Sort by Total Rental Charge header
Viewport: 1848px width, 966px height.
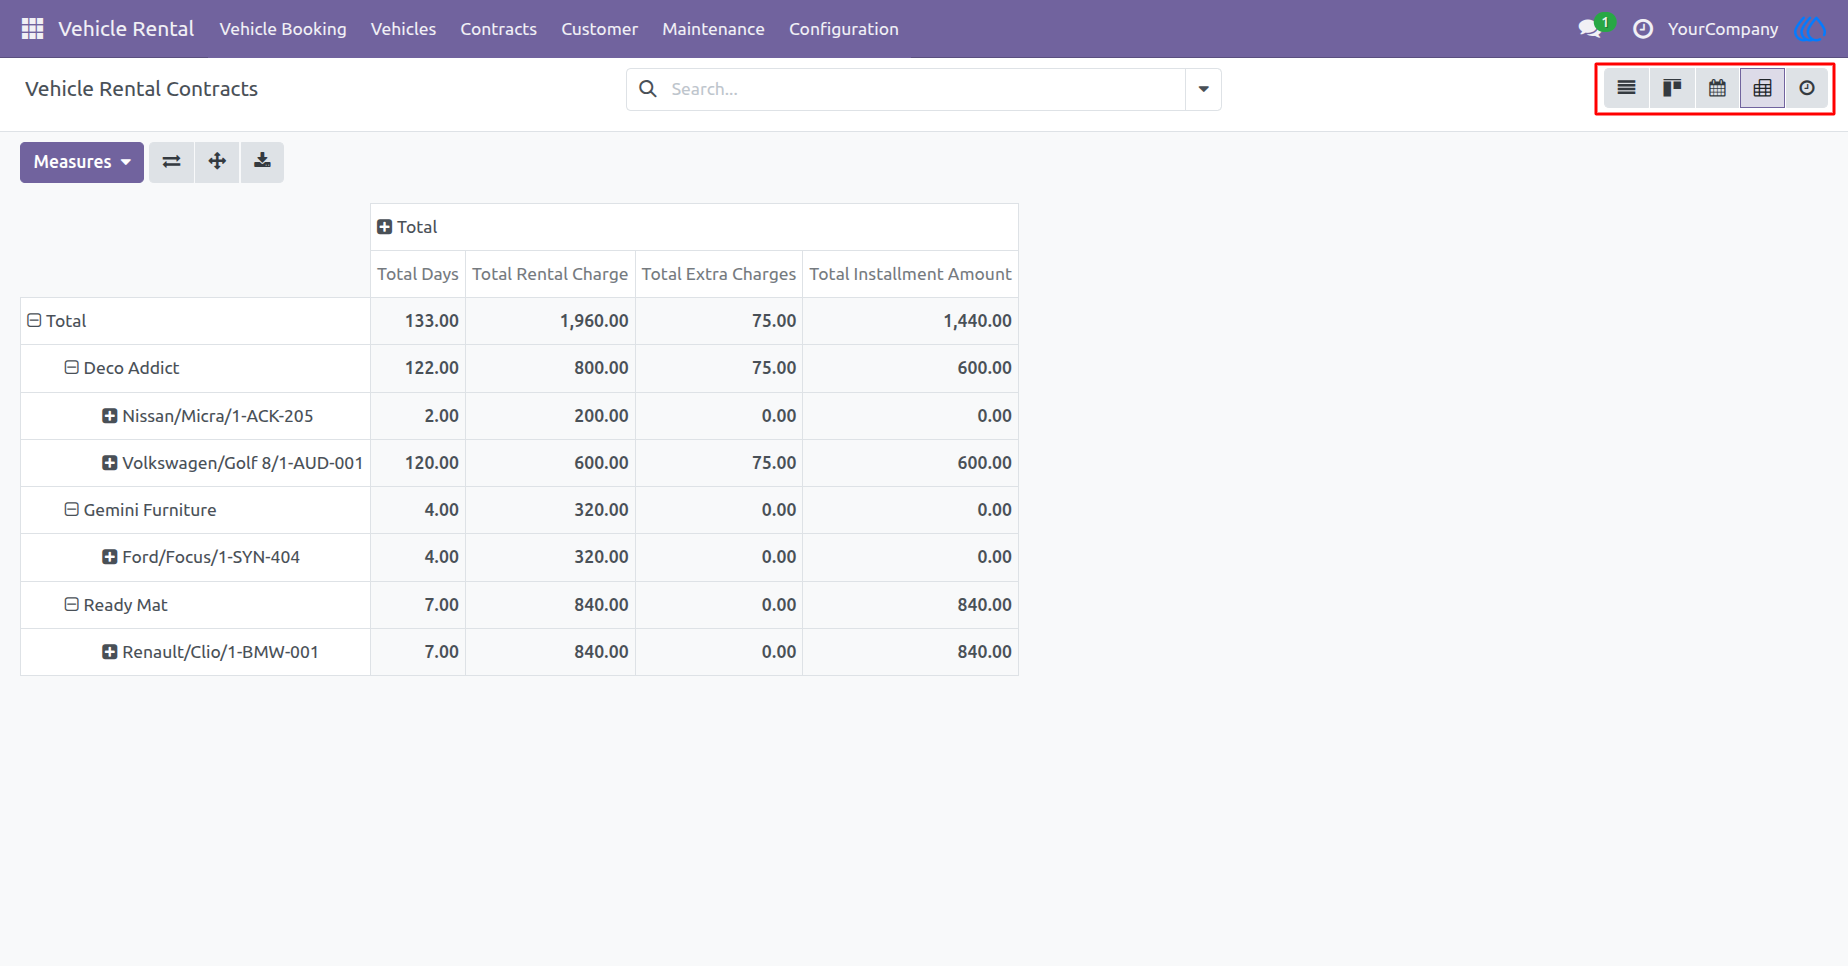(x=550, y=274)
